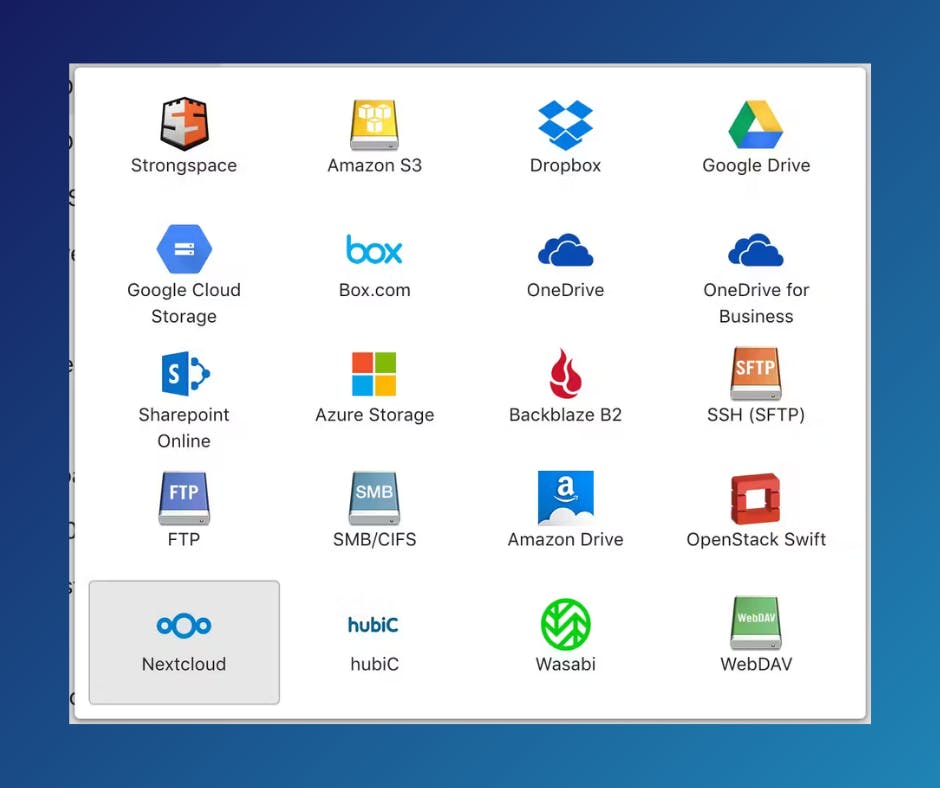Viewport: 940px width, 788px height.
Task: Click the "Strongspace" label
Action: tap(184, 166)
